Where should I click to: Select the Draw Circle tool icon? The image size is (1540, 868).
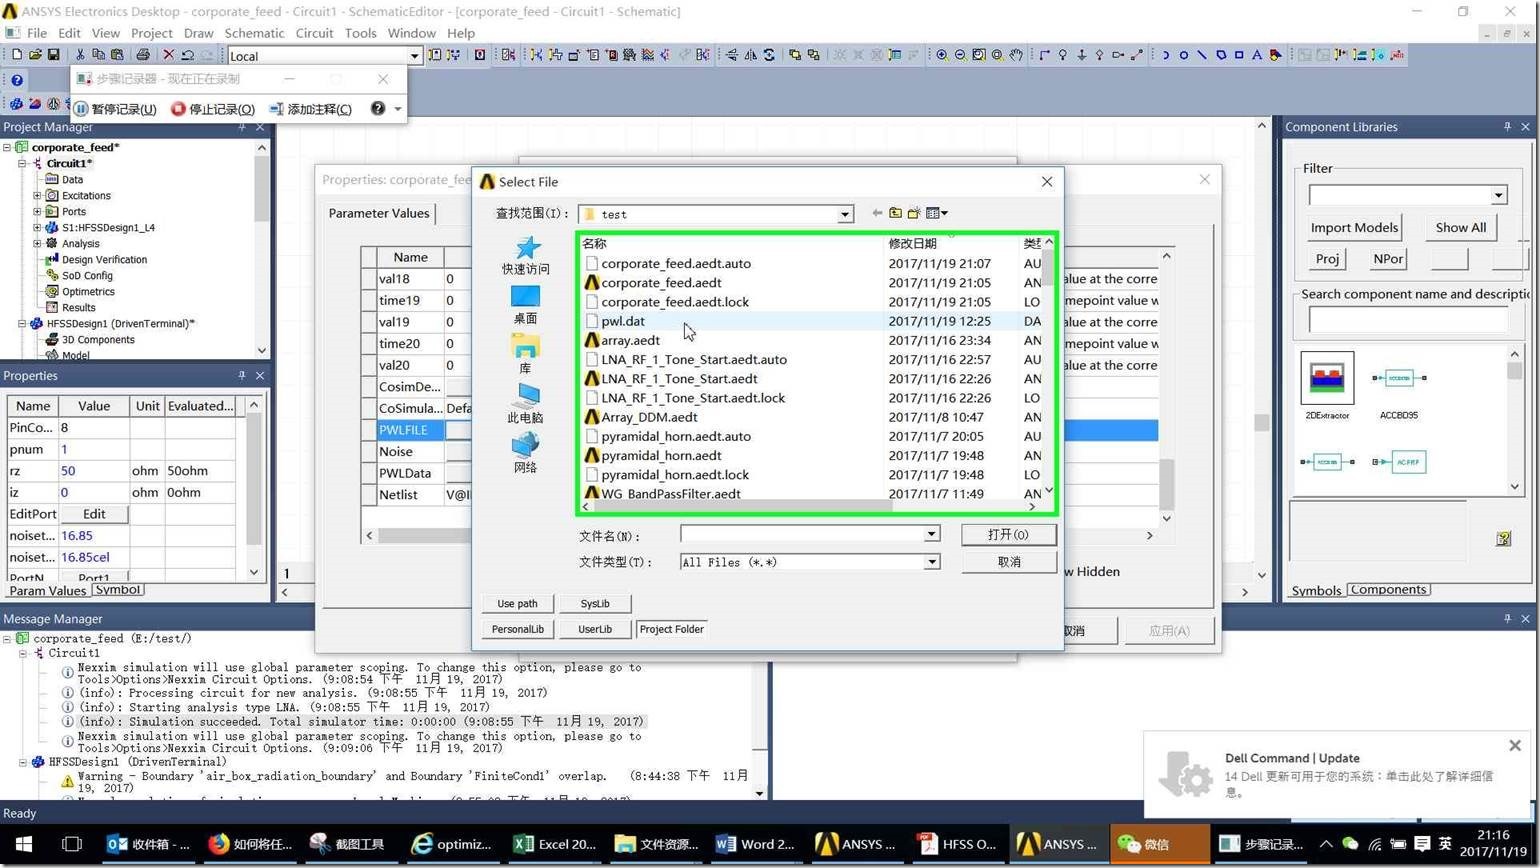click(x=1183, y=55)
